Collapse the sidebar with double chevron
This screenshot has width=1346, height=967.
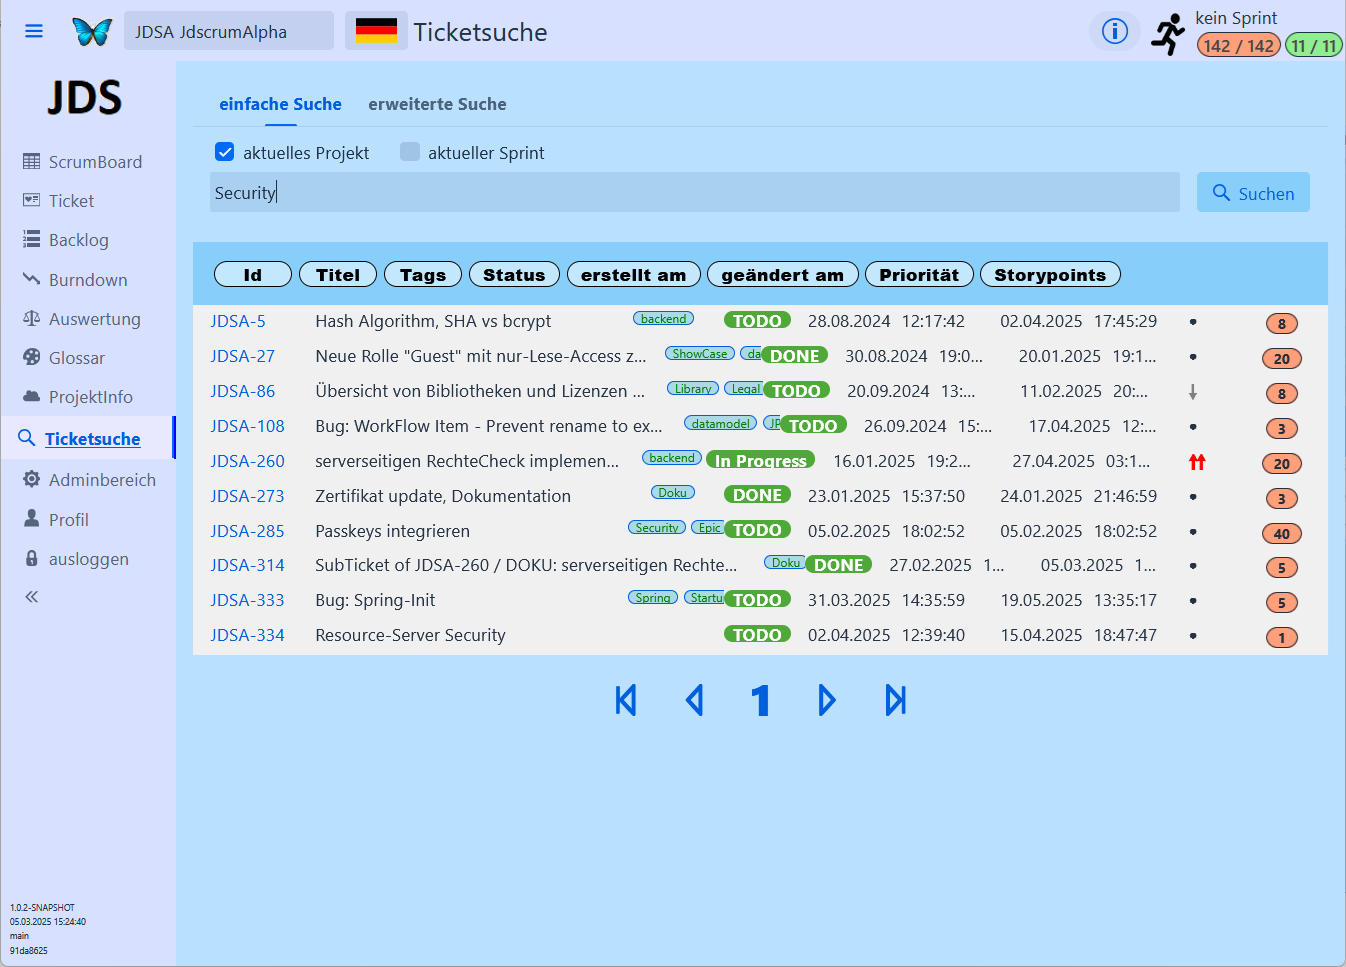(32, 597)
